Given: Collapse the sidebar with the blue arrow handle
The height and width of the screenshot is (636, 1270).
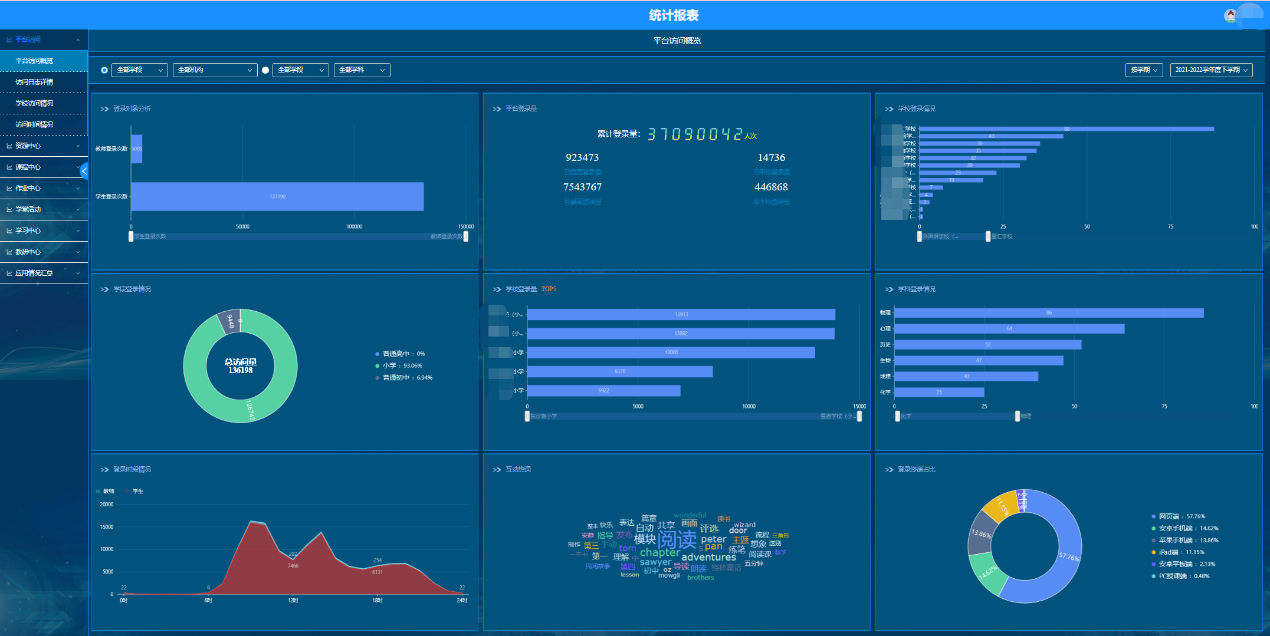Looking at the screenshot, I should pyautogui.click(x=84, y=171).
